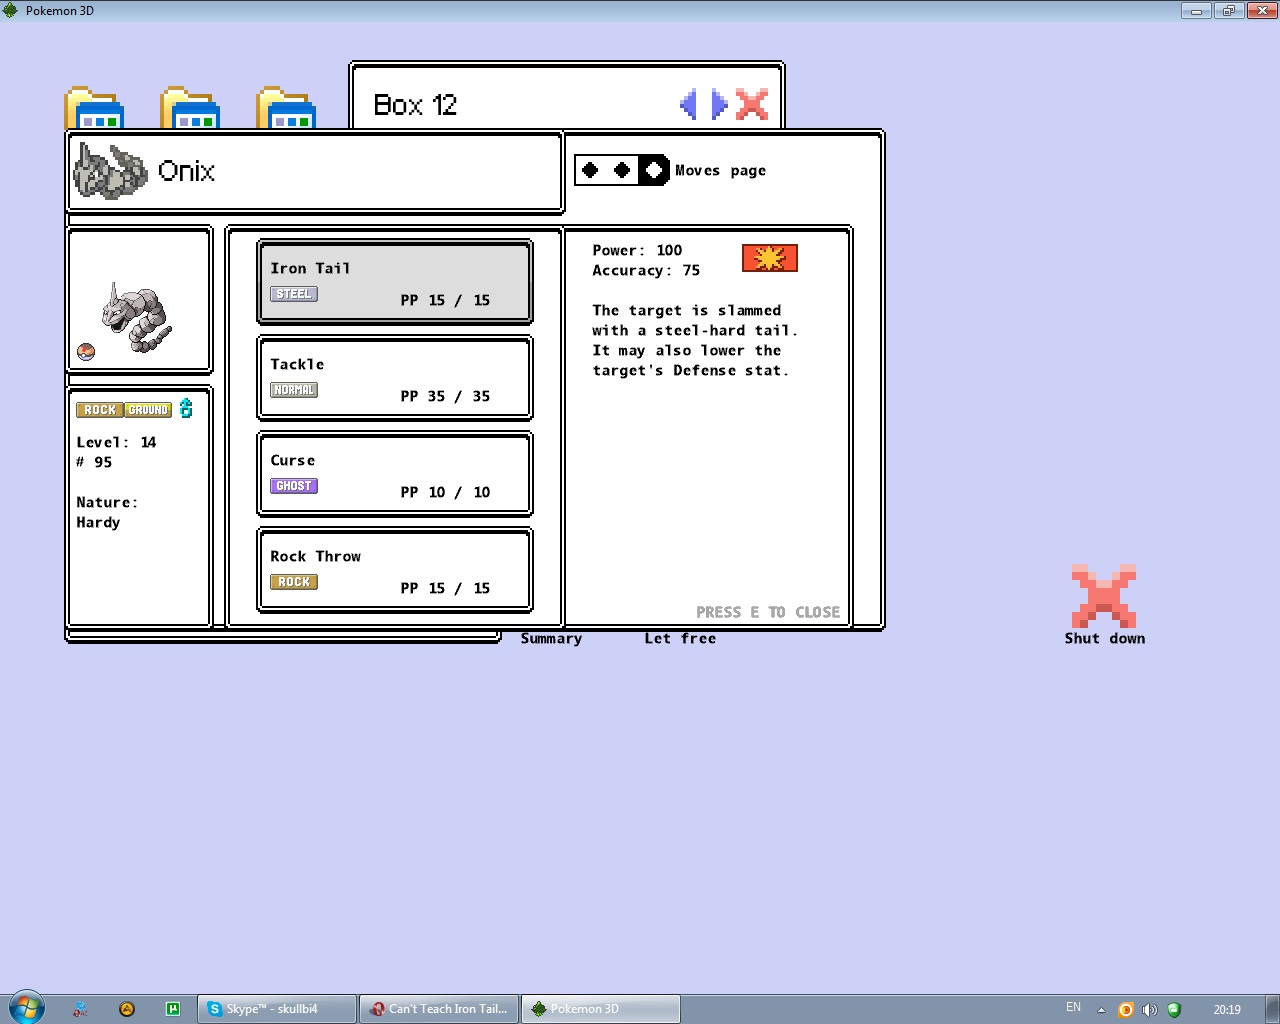Click the GROUND type badge

[x=148, y=410]
